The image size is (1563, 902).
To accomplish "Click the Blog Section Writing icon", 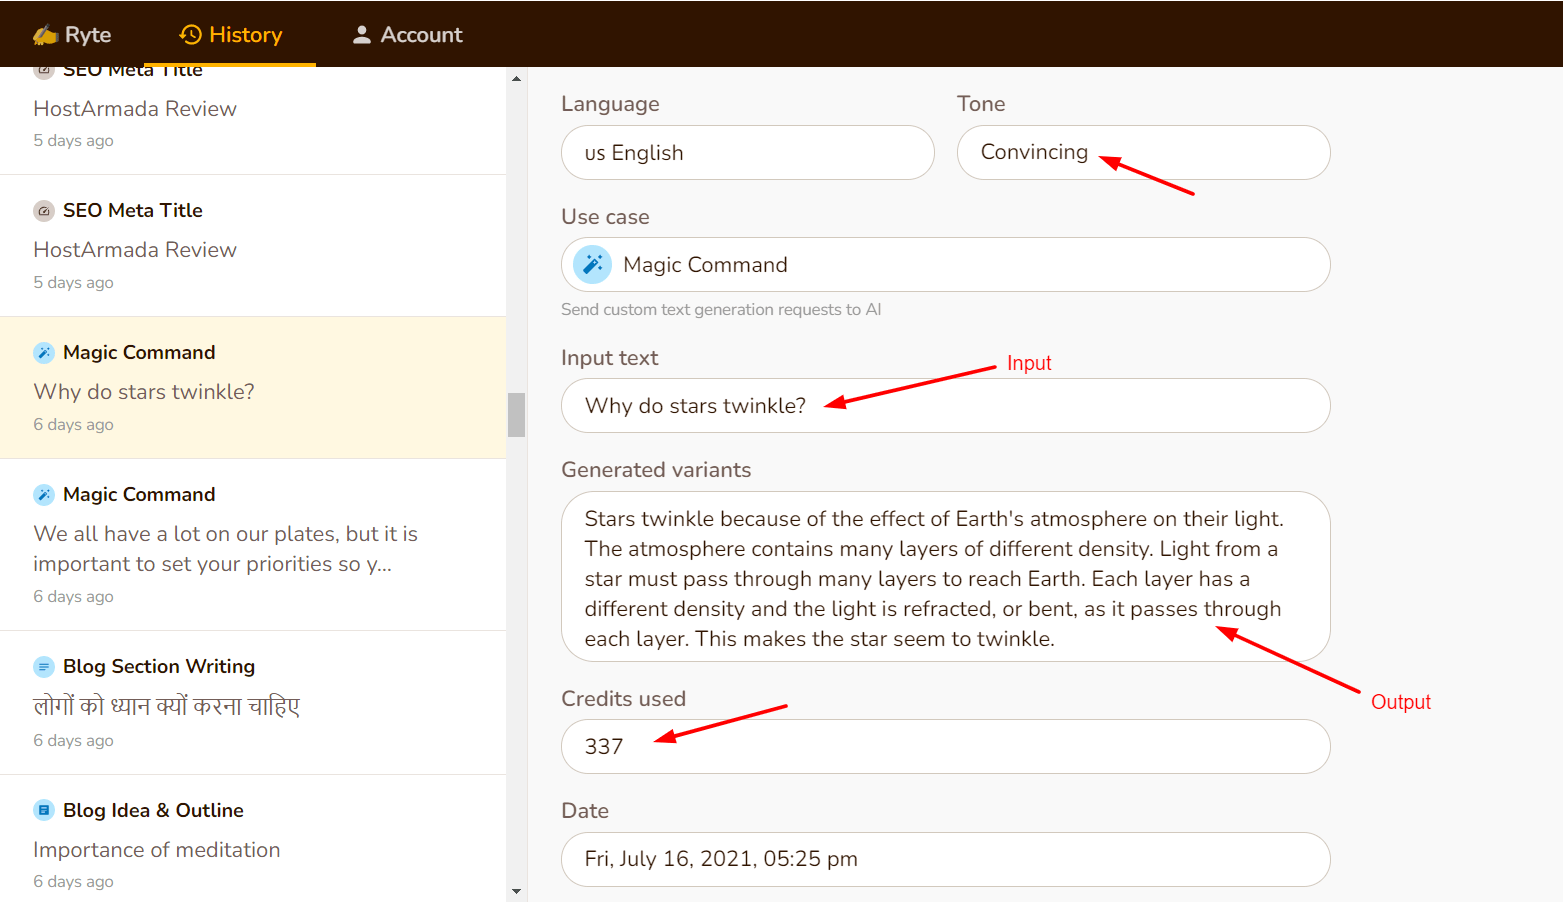I will 44,667.
